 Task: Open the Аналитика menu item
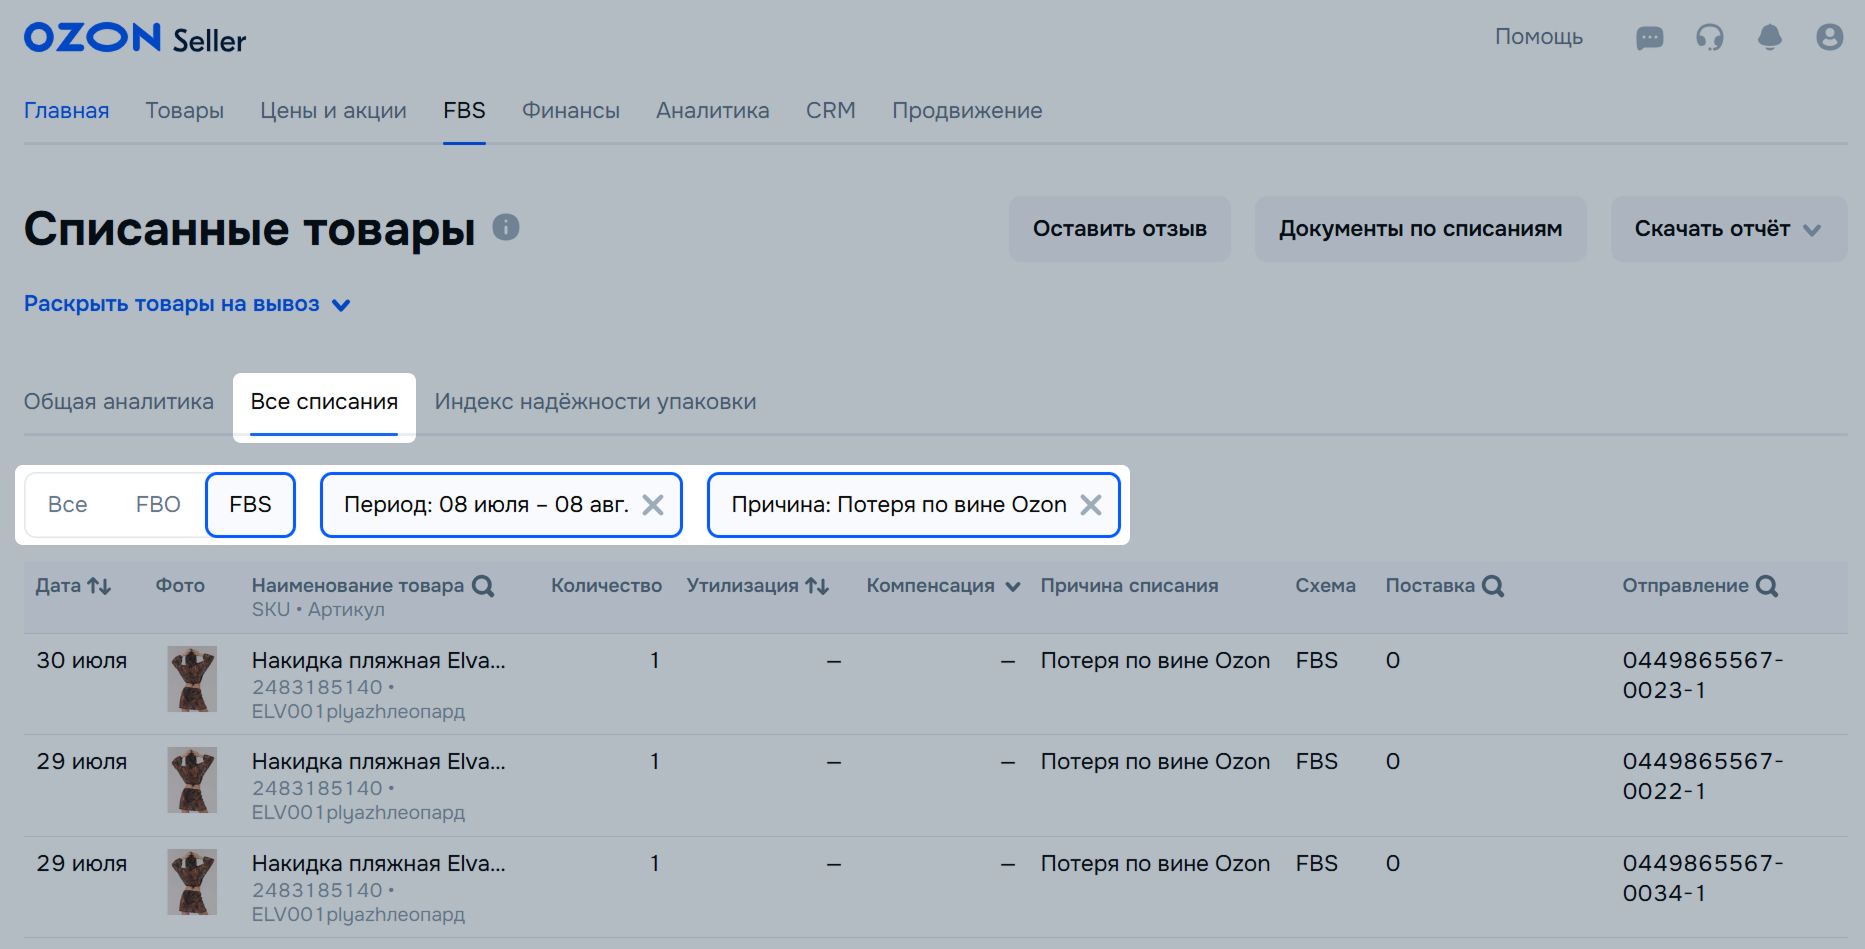tap(713, 111)
